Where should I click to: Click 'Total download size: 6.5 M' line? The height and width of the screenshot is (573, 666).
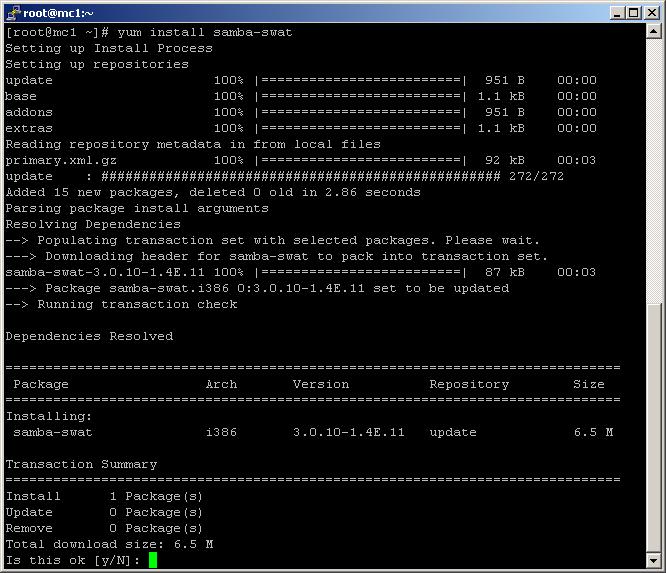tap(109, 545)
